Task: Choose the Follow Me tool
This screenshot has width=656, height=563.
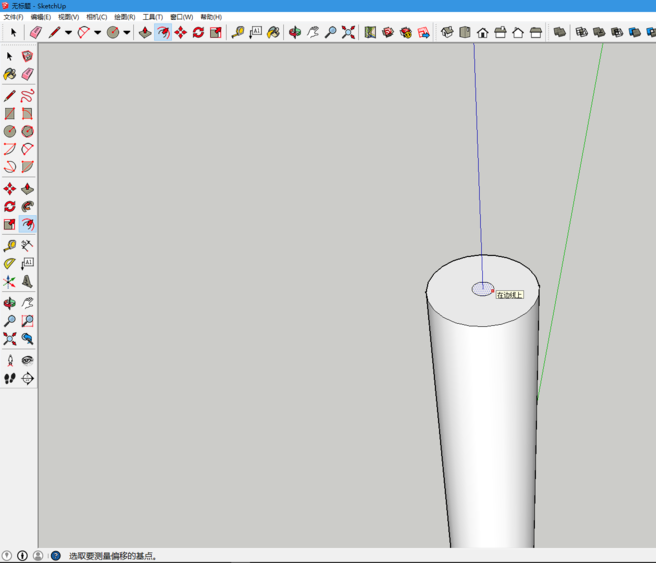Action: tap(27, 207)
